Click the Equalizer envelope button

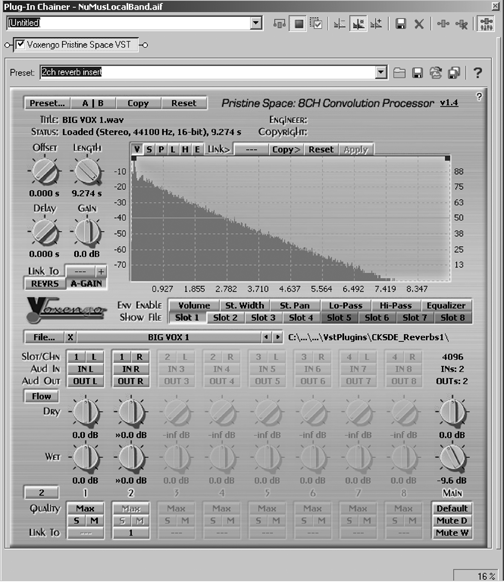[x=446, y=305]
